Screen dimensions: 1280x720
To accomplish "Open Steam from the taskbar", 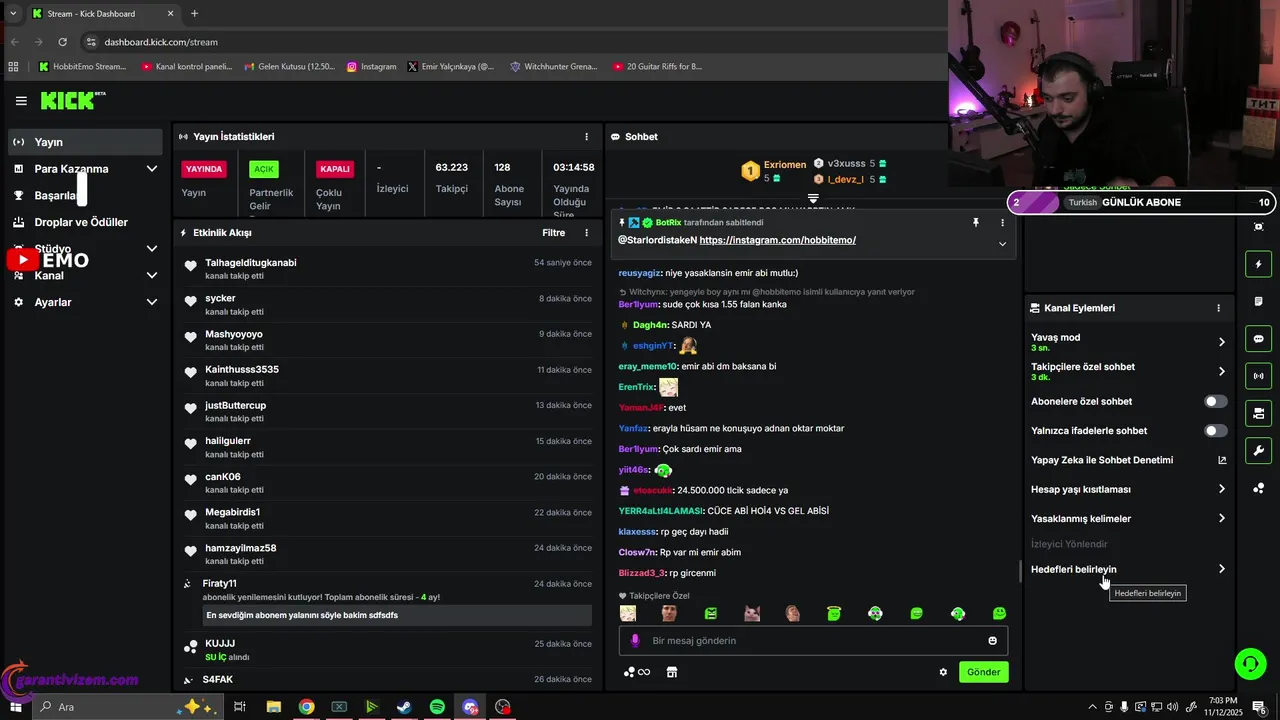I will click(404, 707).
